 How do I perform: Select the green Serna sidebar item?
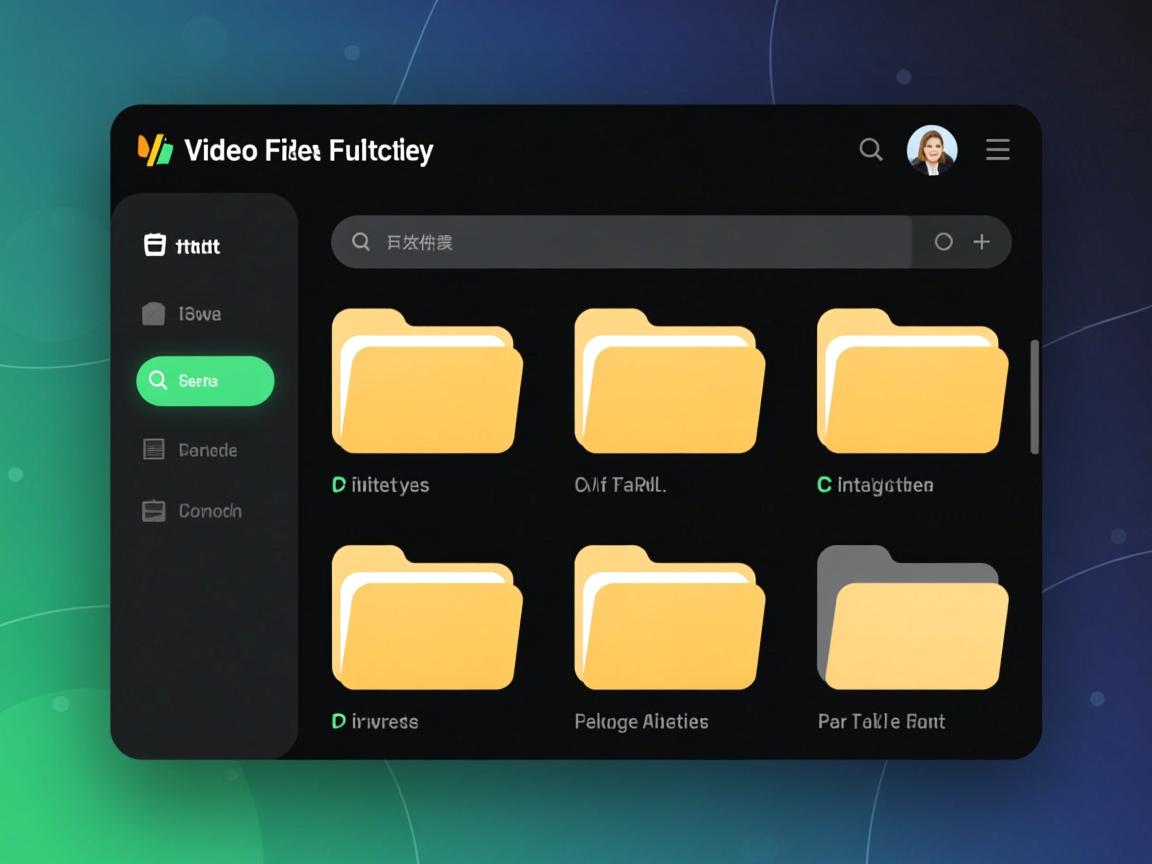205,381
